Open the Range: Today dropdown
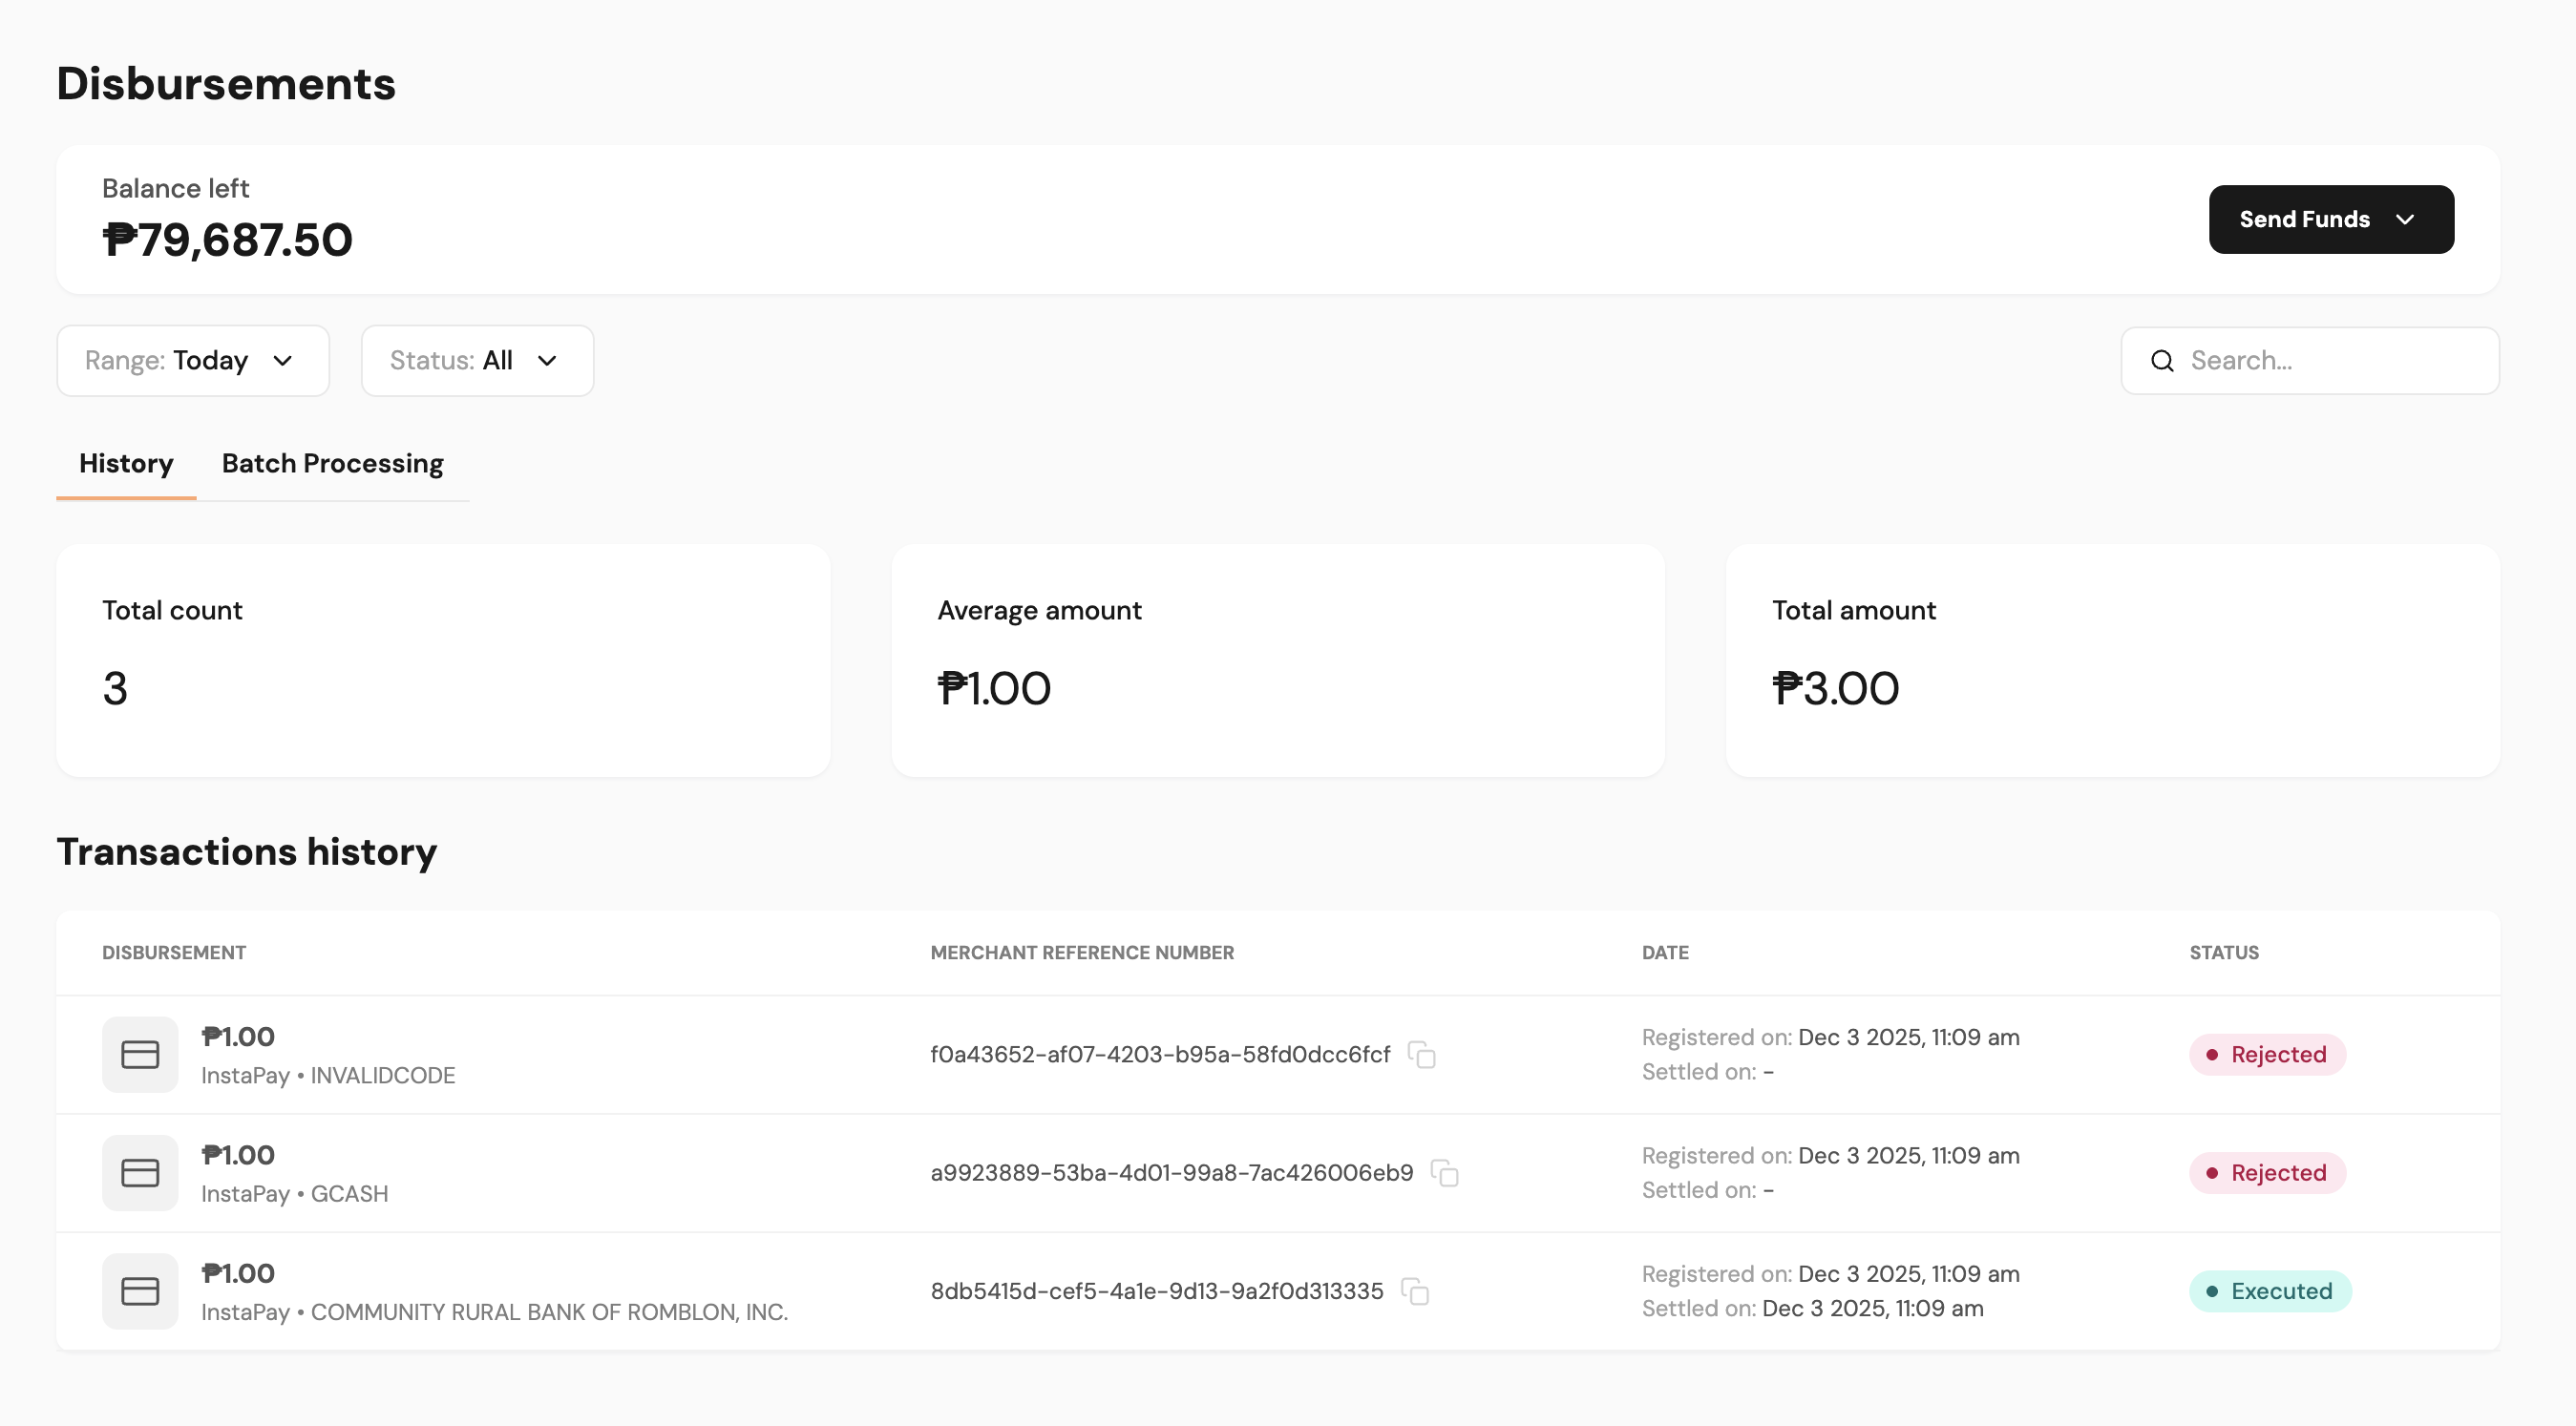 coord(193,361)
